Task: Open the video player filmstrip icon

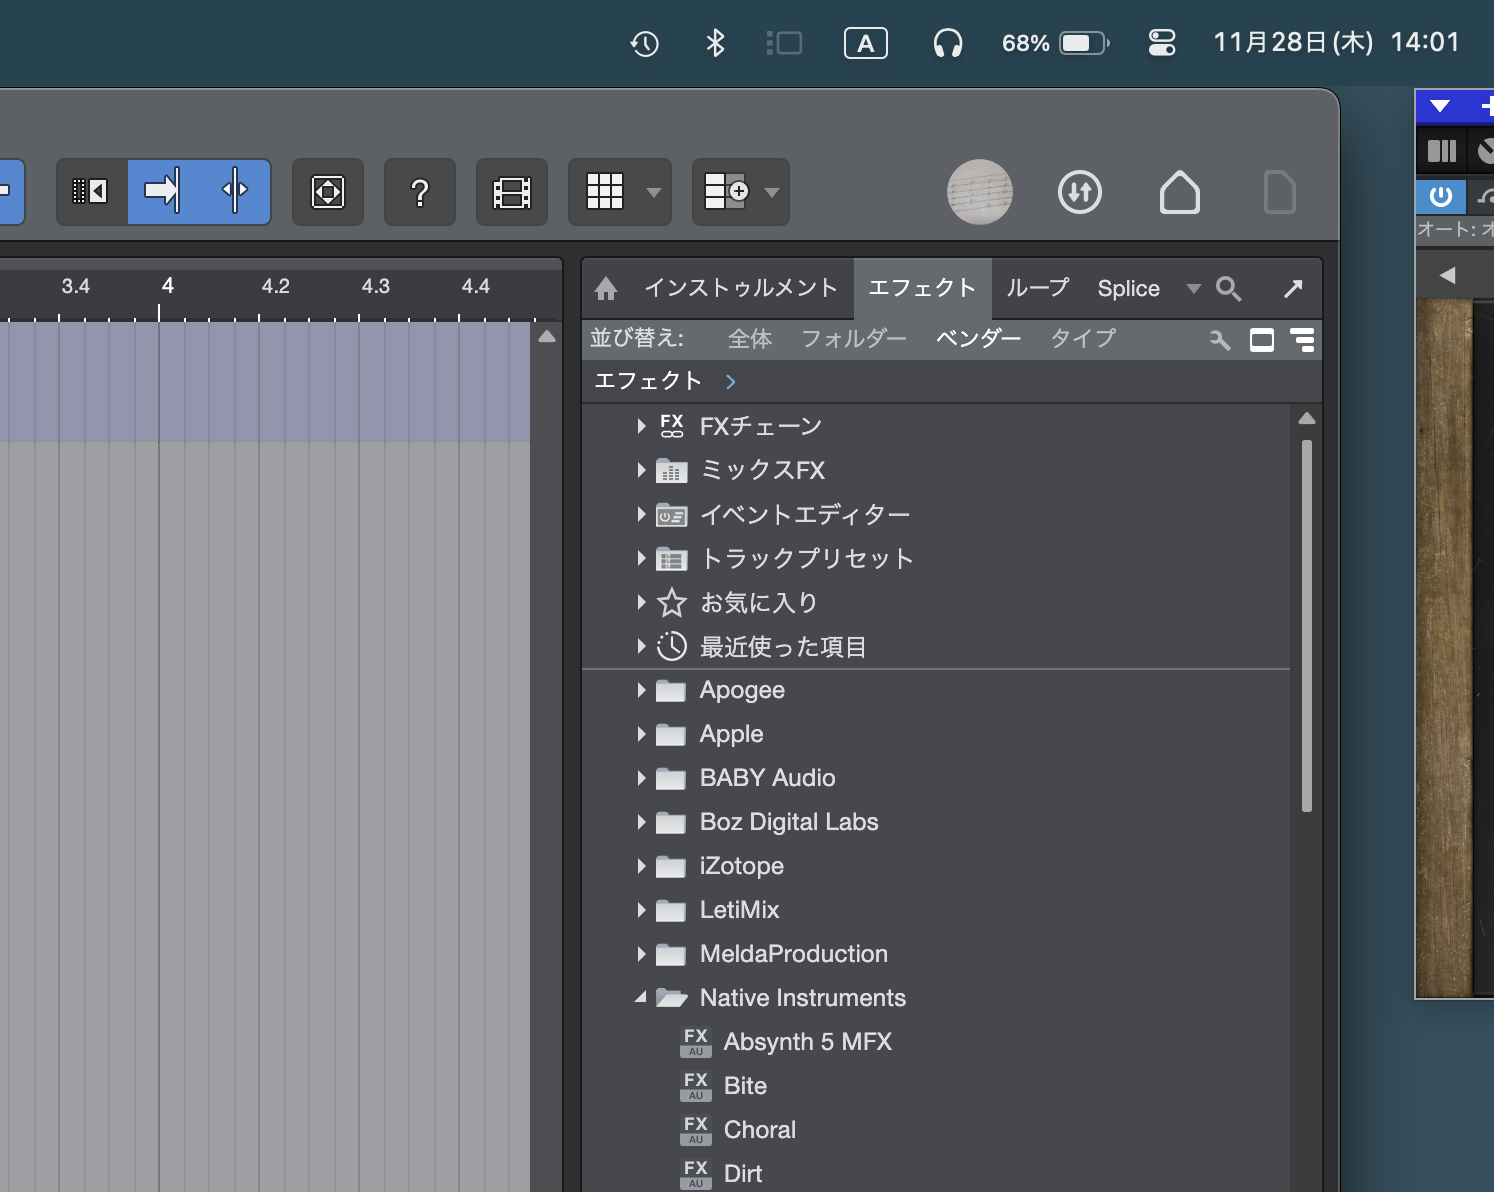Action: tap(512, 192)
